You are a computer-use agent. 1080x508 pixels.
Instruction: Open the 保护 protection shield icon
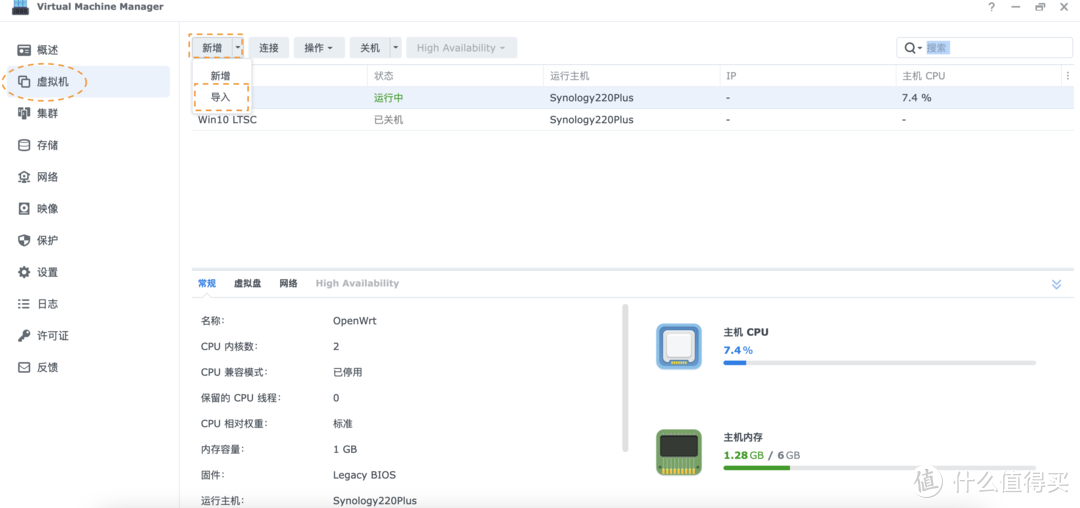tap(24, 240)
